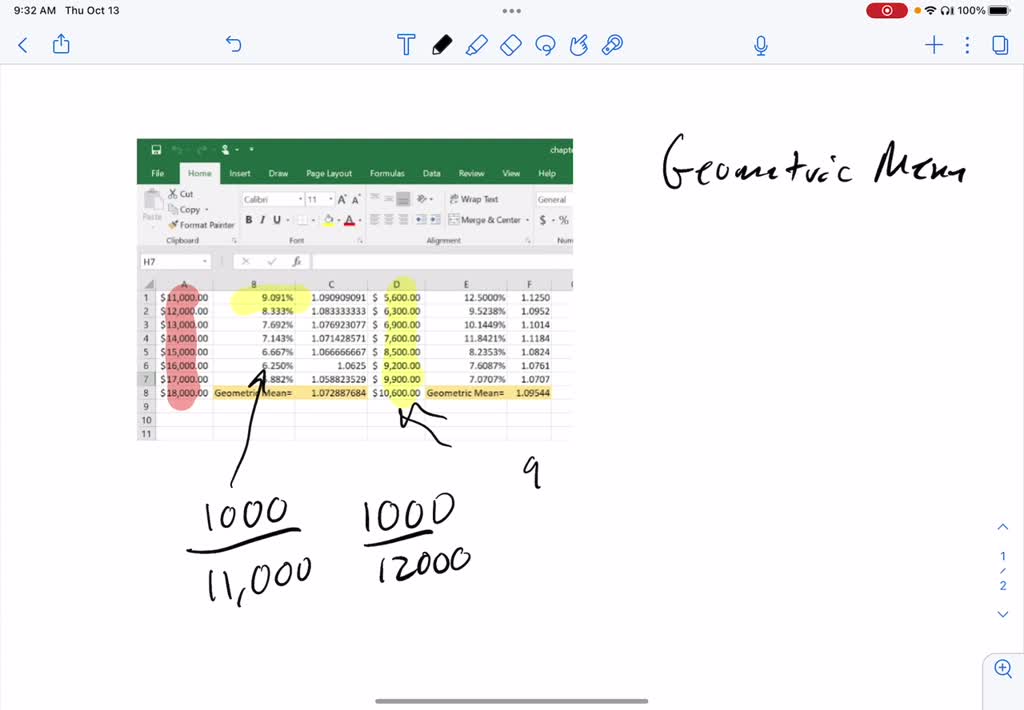The image size is (1024, 710).
Task: Toggle the magnifier zoom tool
Action: pyautogui.click(x=1002, y=668)
